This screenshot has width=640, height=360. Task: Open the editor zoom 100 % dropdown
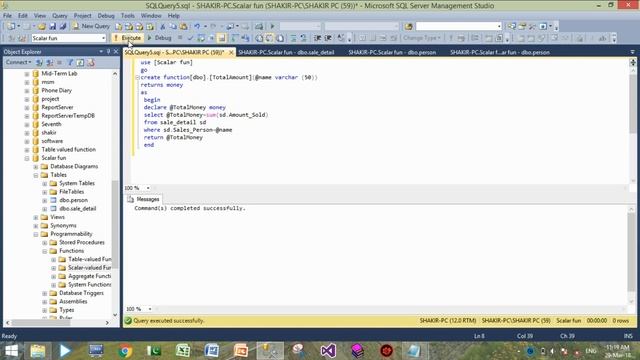coord(148,188)
